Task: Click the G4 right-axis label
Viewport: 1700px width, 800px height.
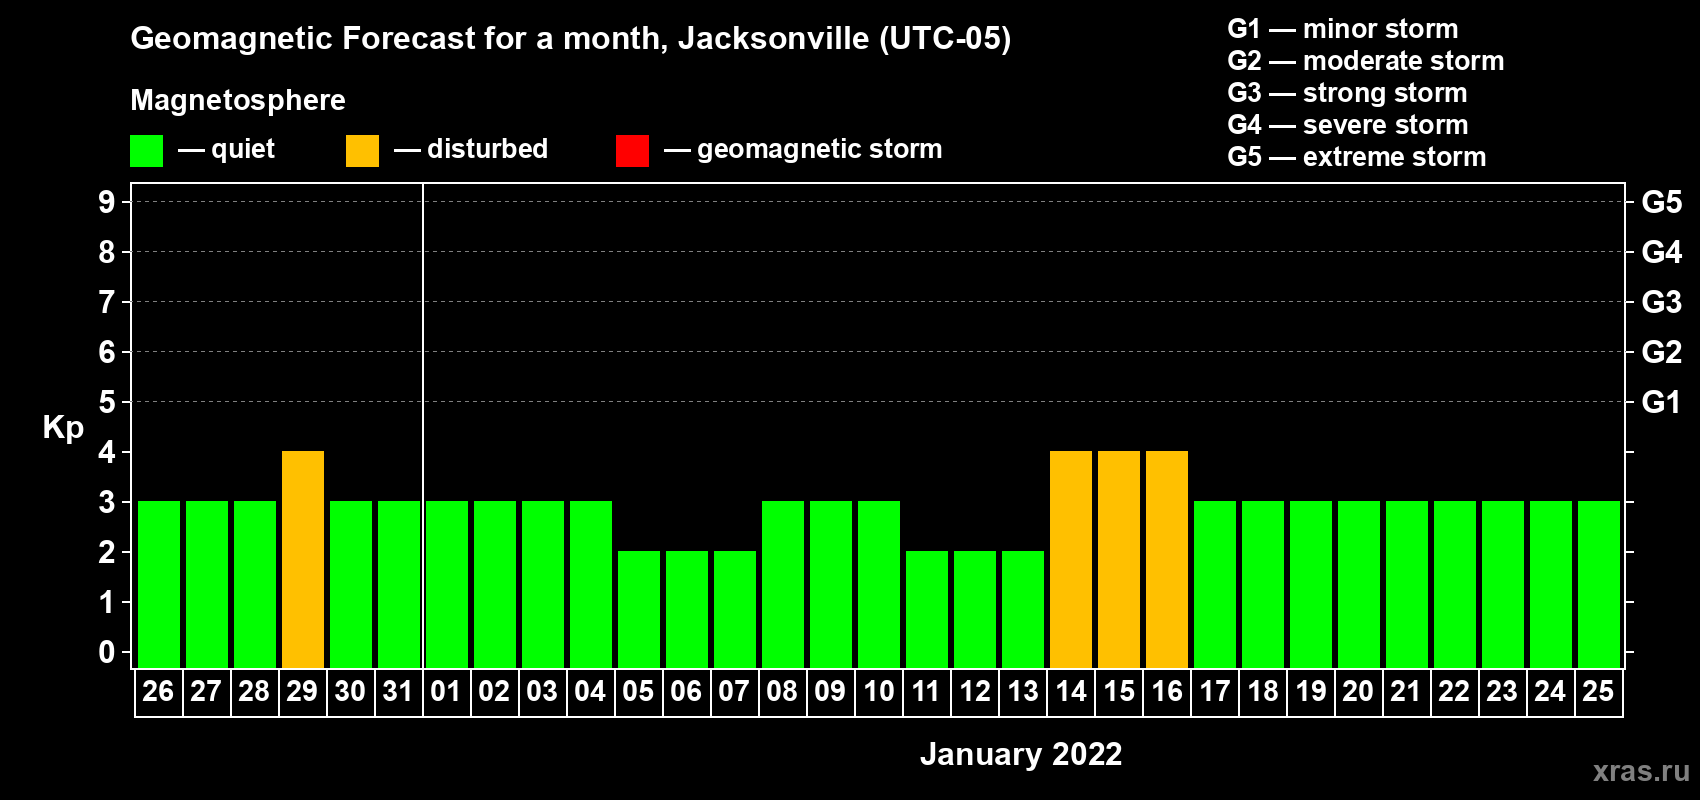Action: 1661,252
